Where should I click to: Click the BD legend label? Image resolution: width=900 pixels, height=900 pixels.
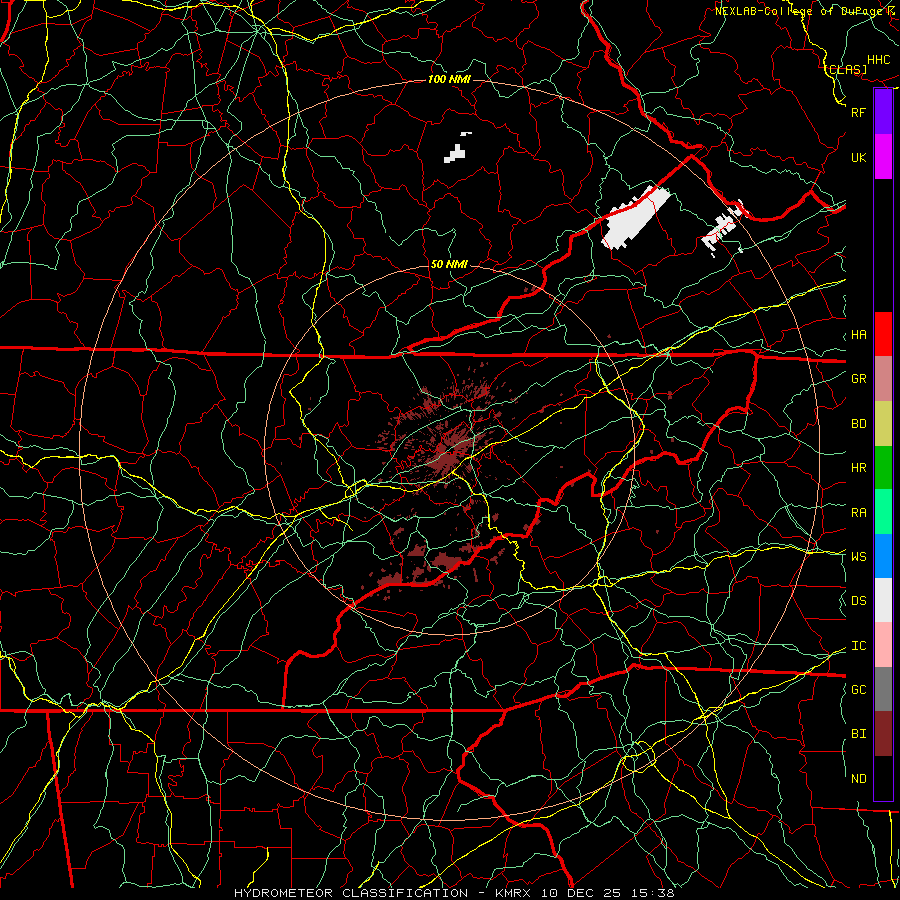[858, 424]
